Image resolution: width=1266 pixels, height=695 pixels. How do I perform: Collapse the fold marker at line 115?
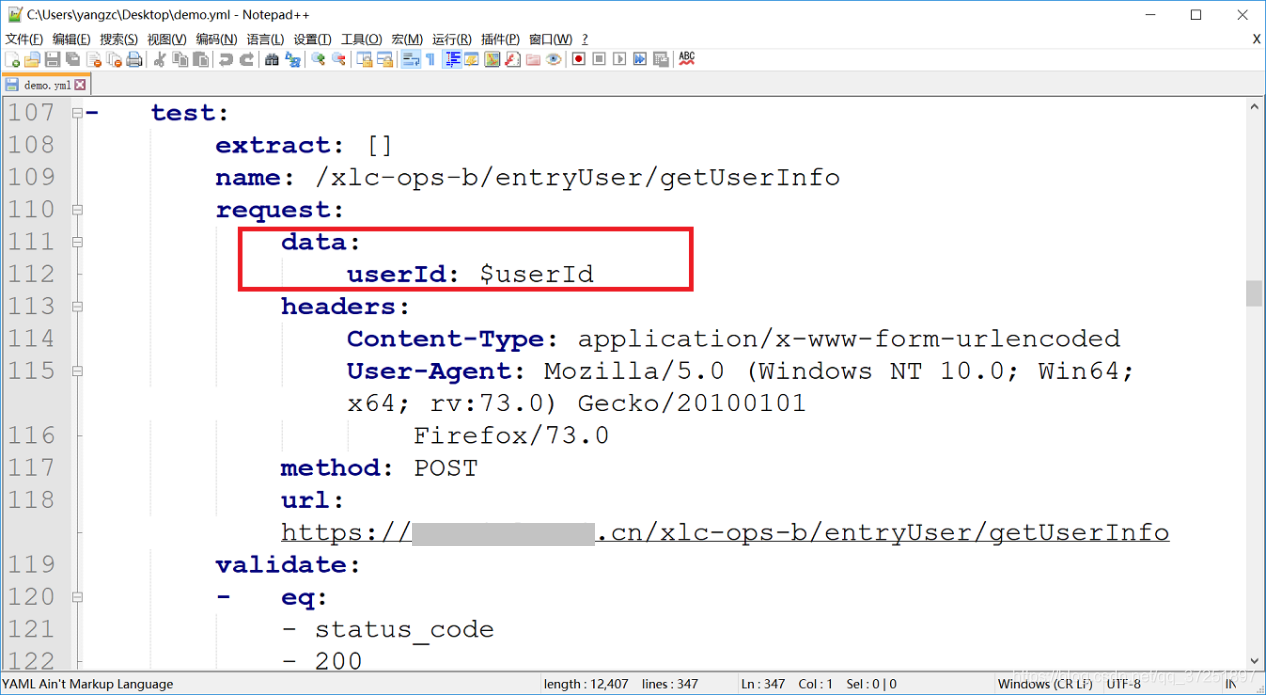77,371
